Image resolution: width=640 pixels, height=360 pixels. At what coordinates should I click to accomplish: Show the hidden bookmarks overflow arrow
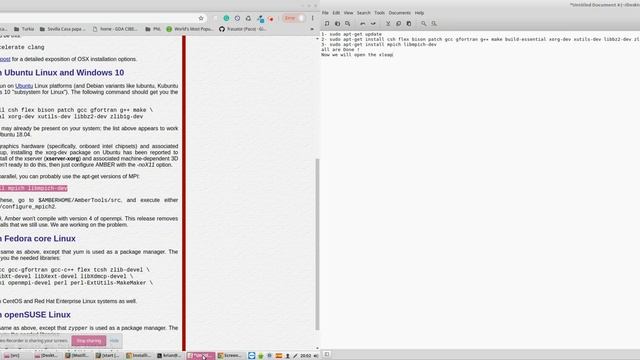(x=312, y=29)
